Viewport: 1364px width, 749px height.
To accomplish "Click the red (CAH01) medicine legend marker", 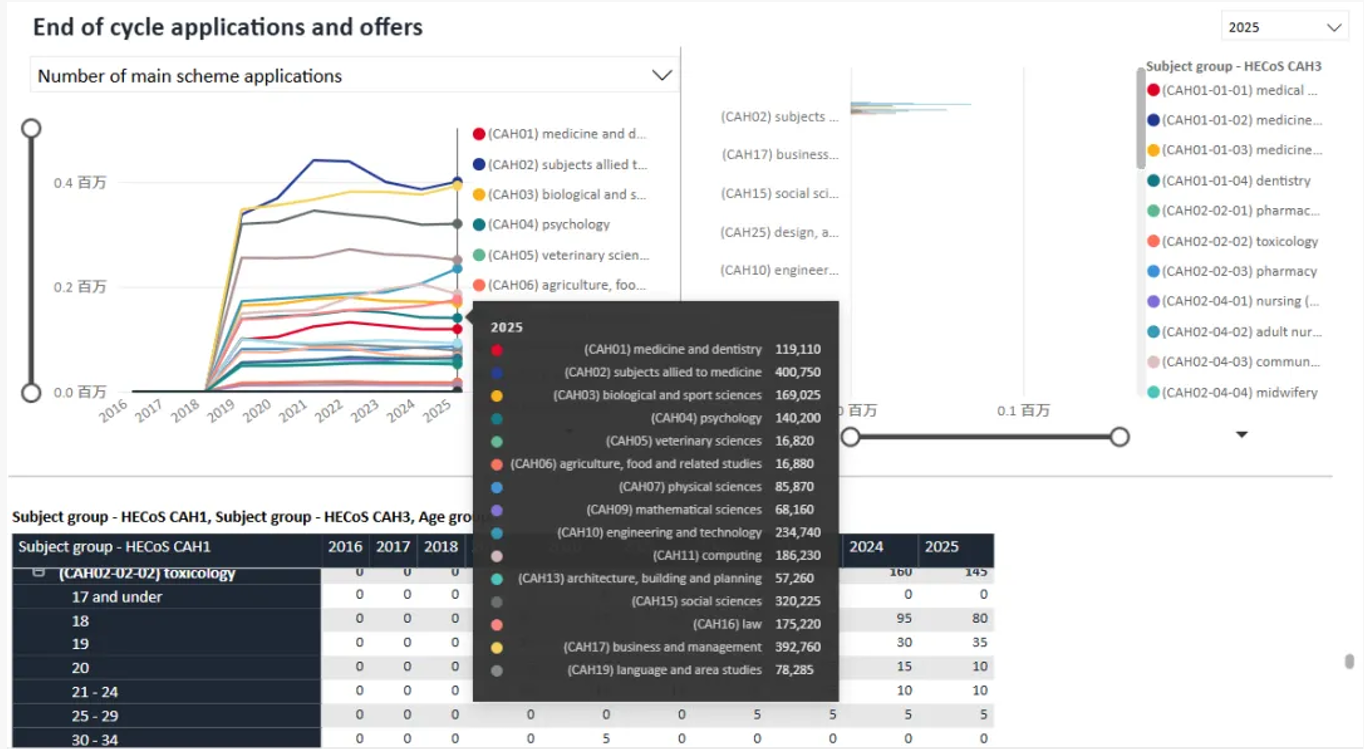I will click(x=479, y=134).
